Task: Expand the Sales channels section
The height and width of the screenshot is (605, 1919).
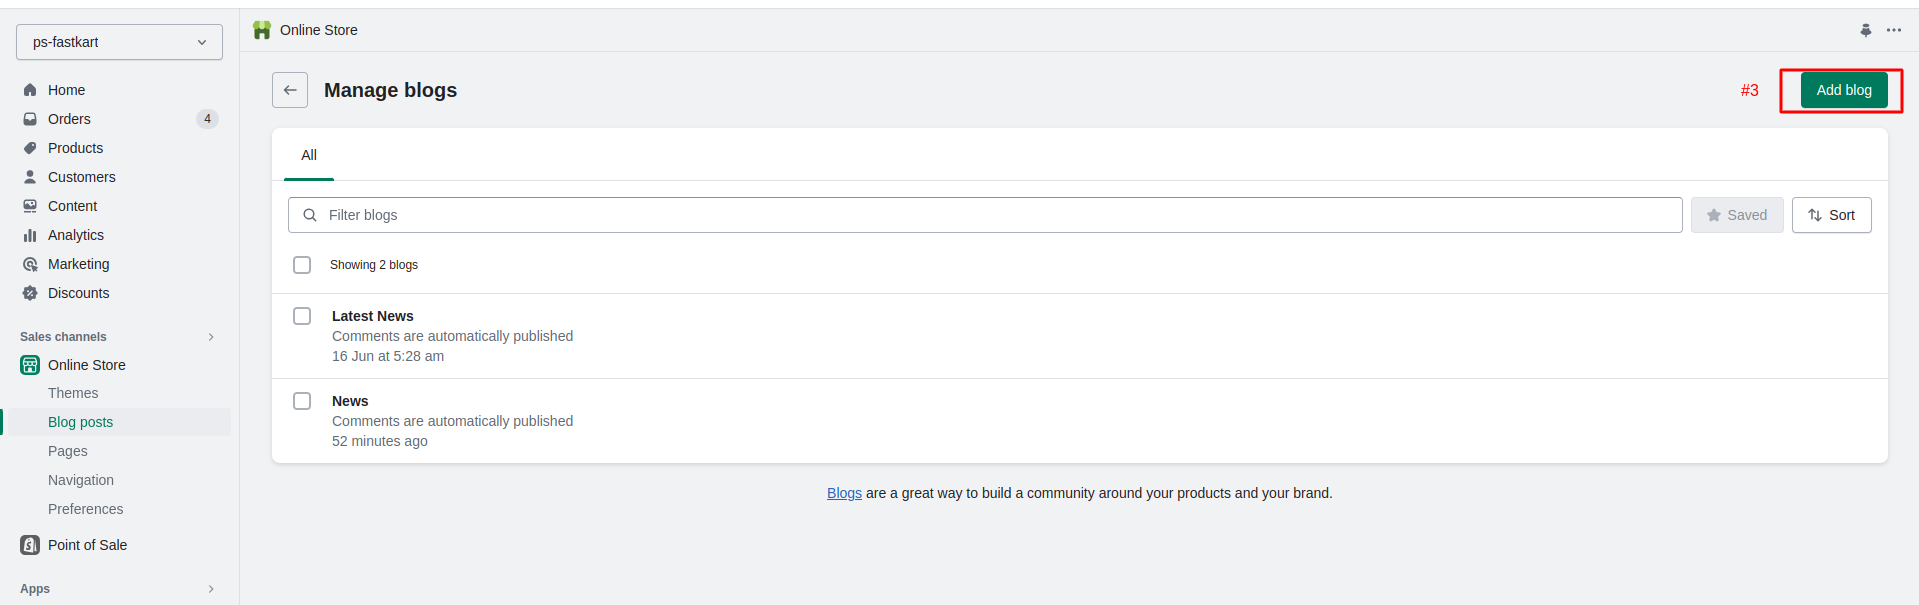Action: pyautogui.click(x=211, y=337)
